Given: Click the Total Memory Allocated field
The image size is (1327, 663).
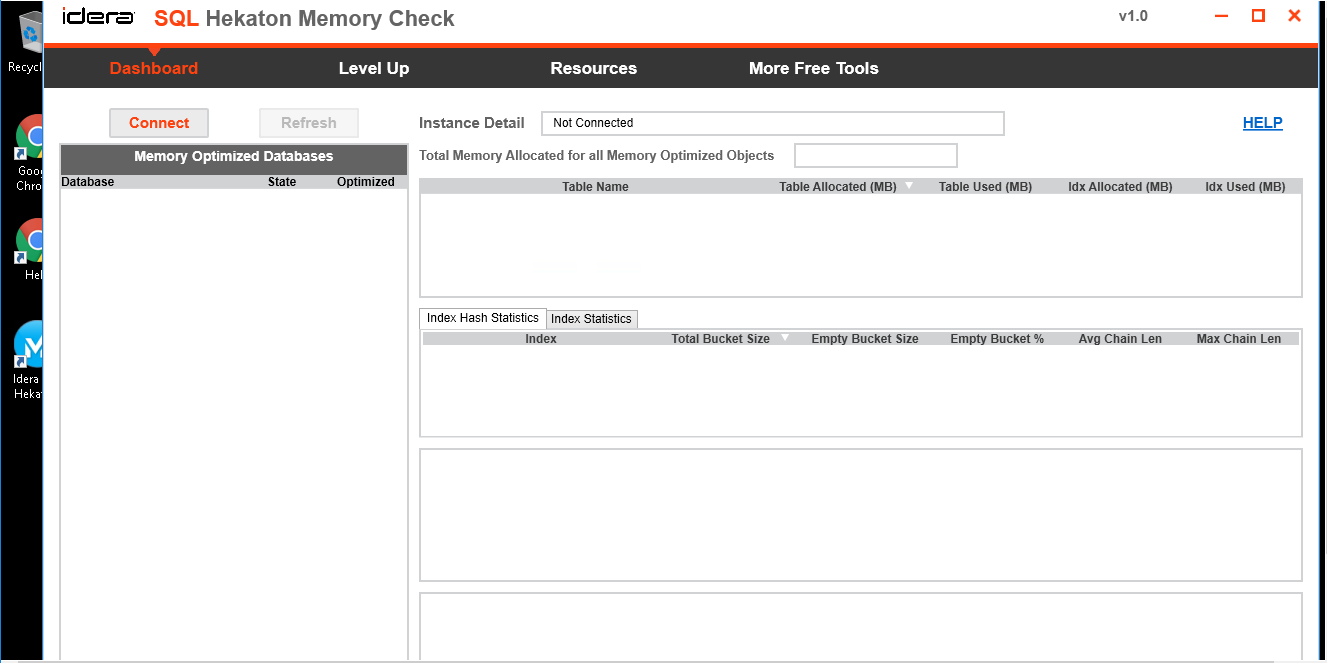Looking at the screenshot, I should [x=875, y=156].
